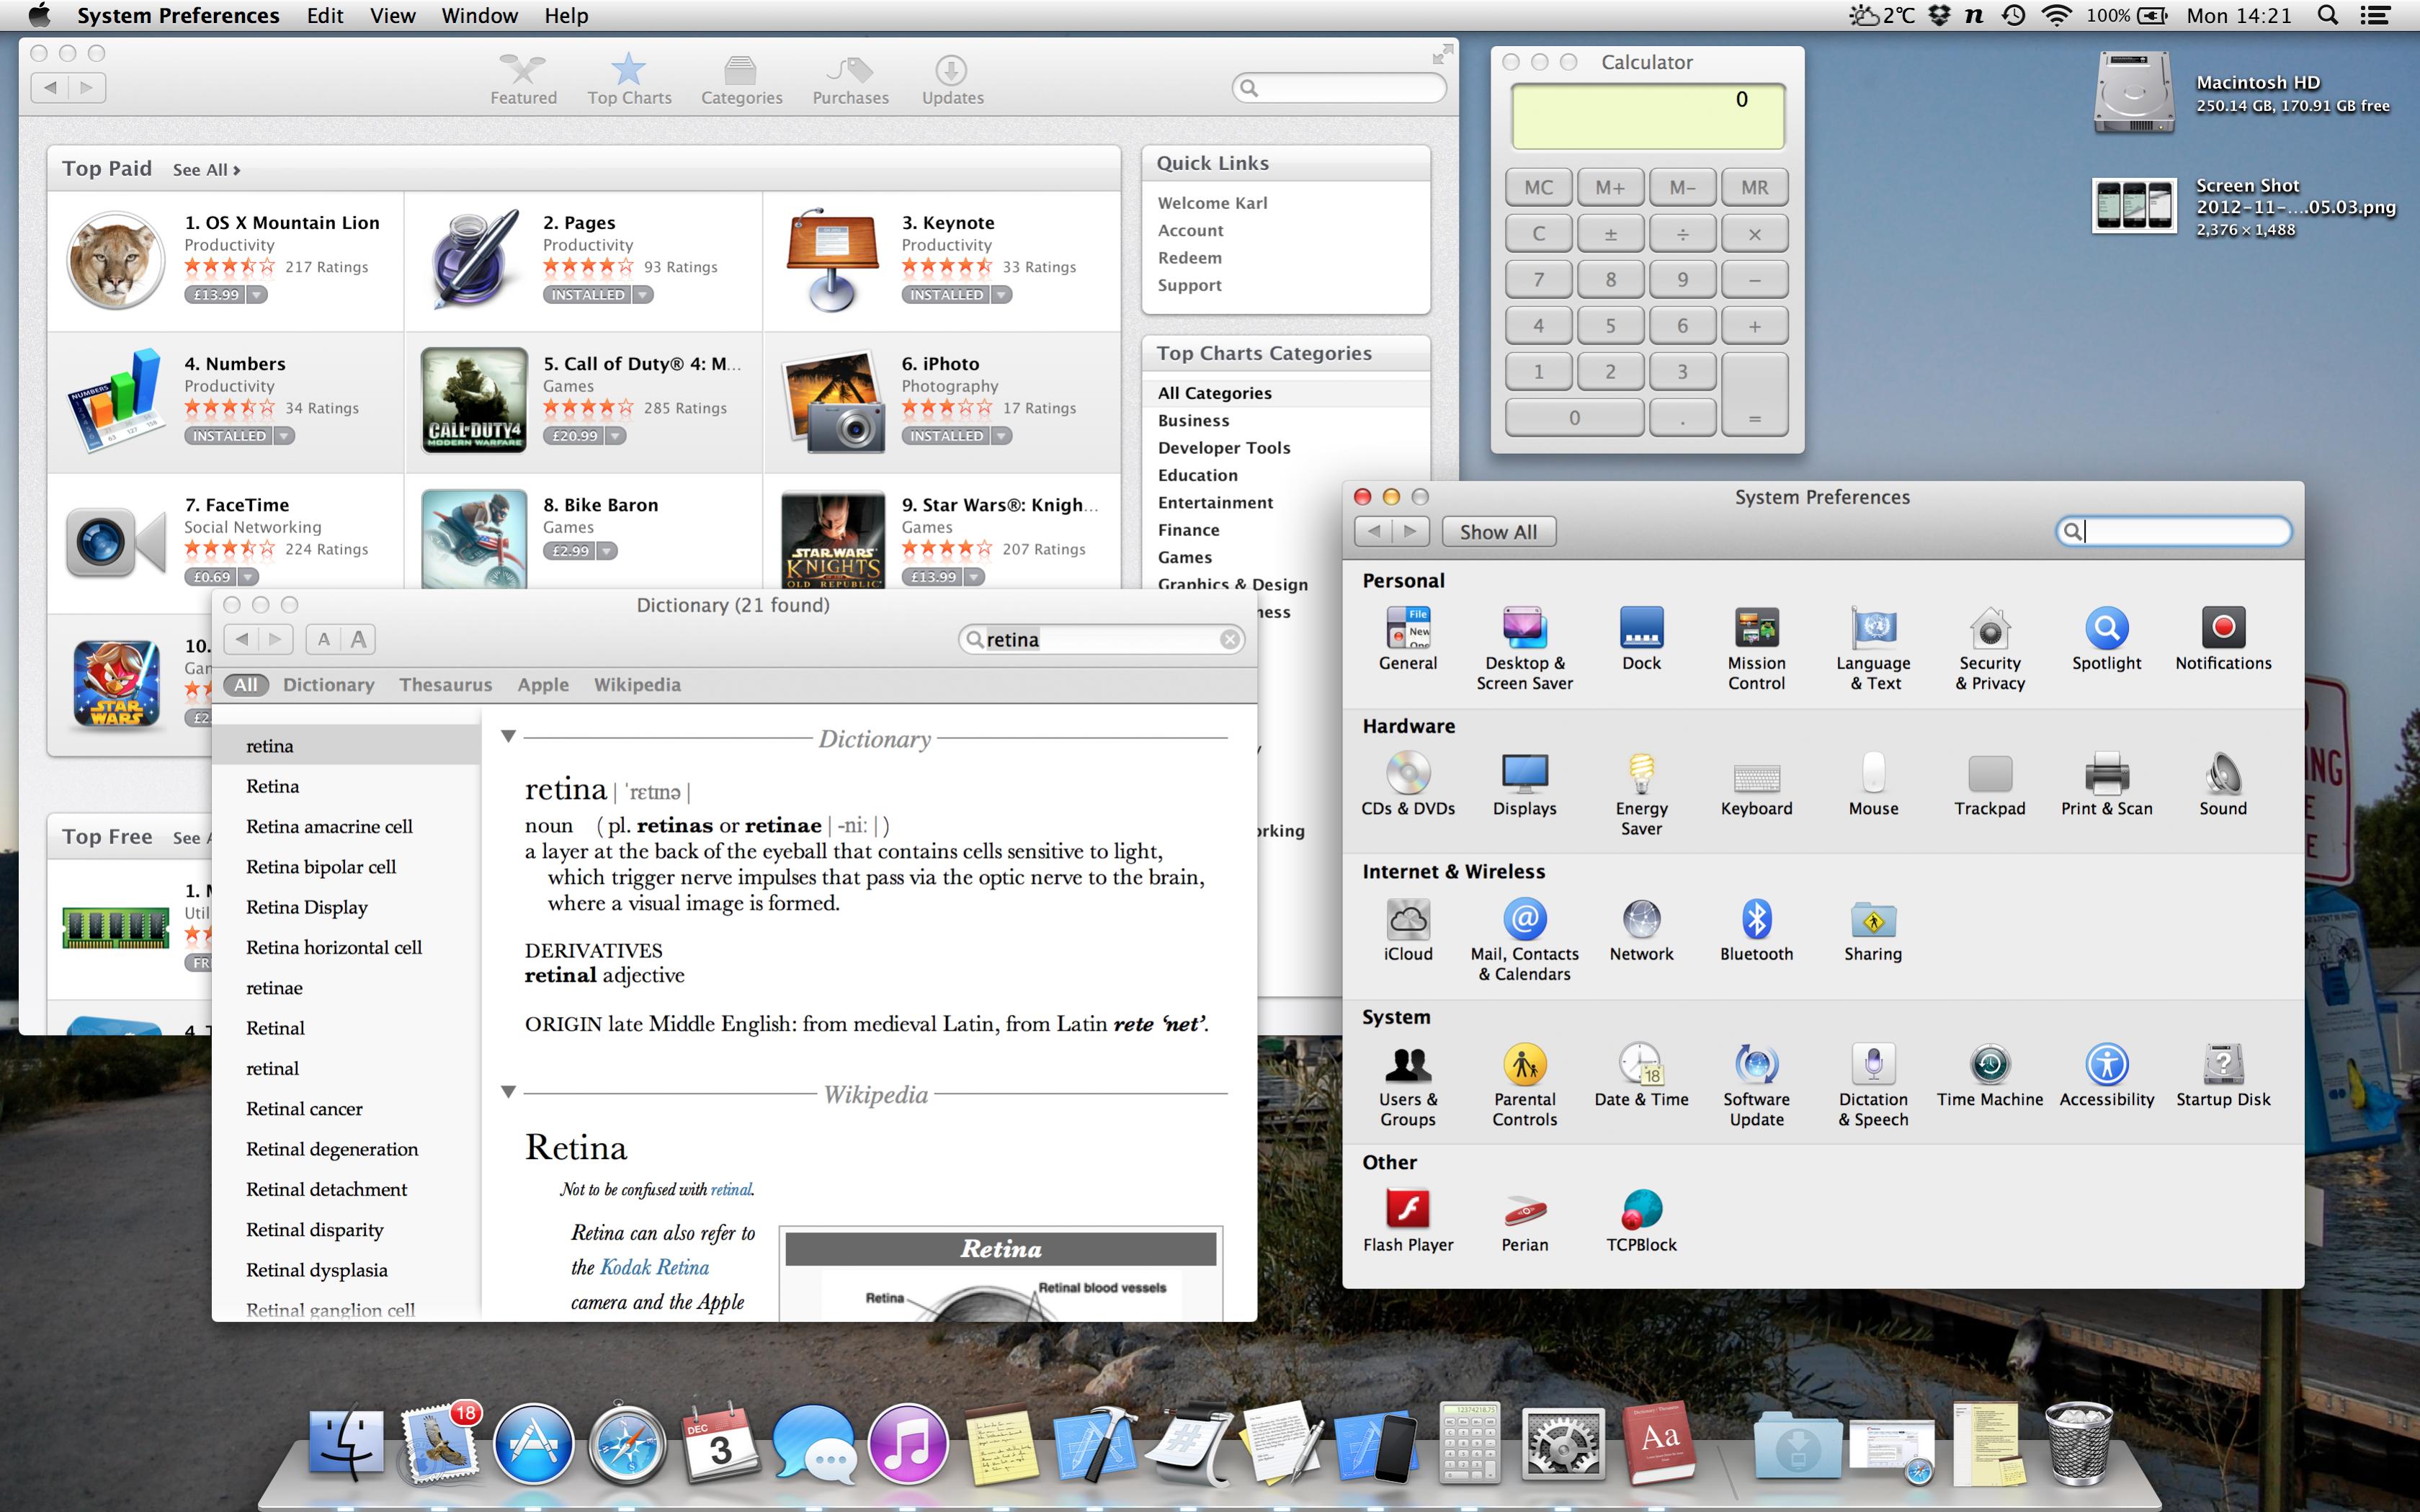The image size is (2420, 1512).
Task: Launch iTunes from the Dock
Action: 907,1444
